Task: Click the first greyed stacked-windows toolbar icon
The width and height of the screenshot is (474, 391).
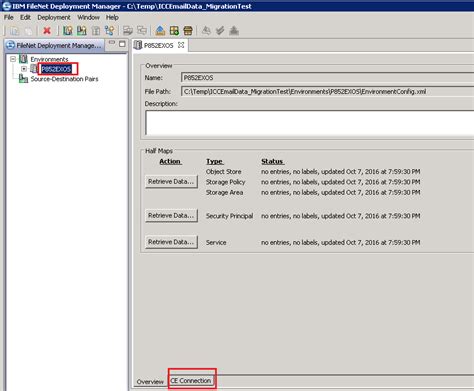Action: click(128, 31)
